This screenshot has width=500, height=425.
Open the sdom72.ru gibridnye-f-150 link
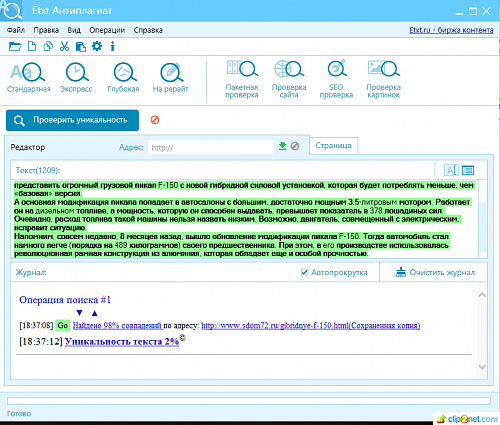pos(311,325)
